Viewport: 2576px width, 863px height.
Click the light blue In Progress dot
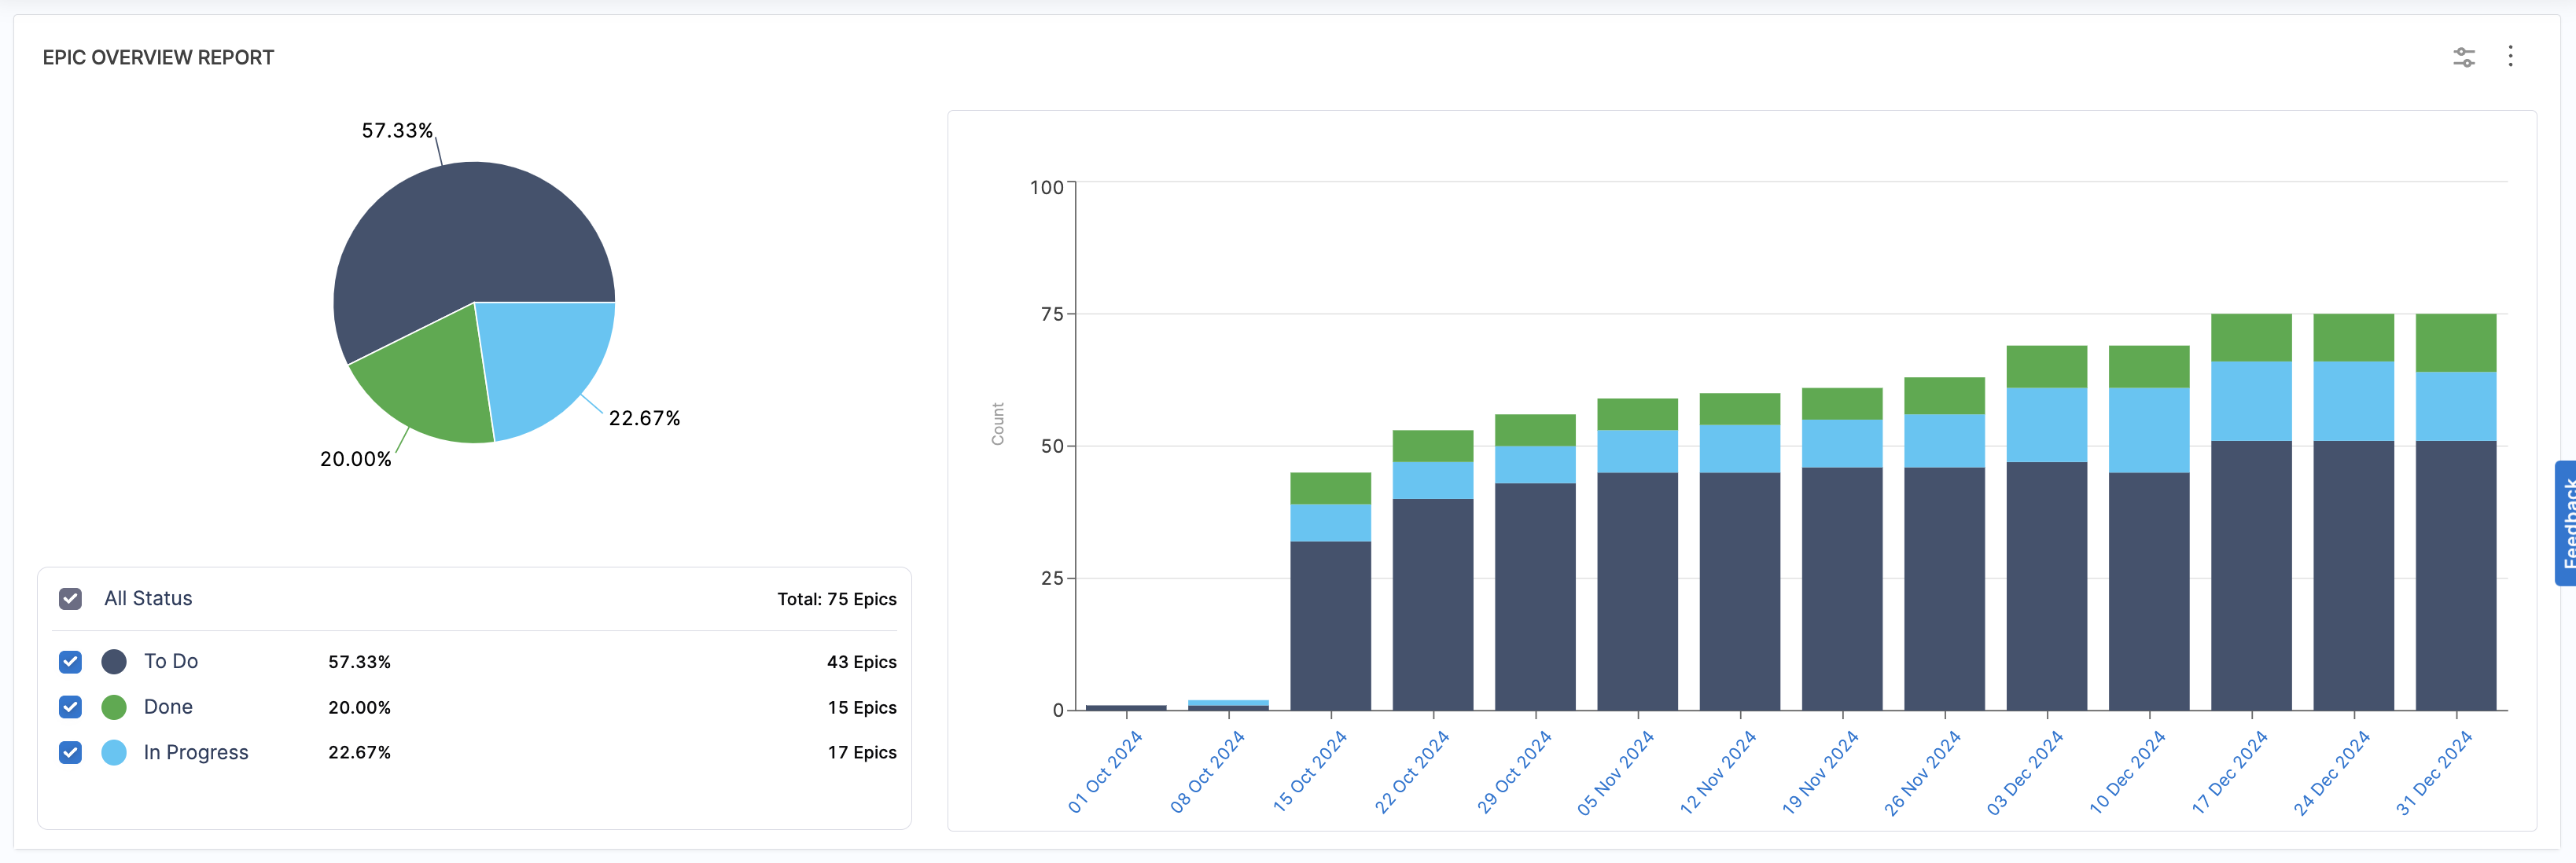click(x=114, y=752)
